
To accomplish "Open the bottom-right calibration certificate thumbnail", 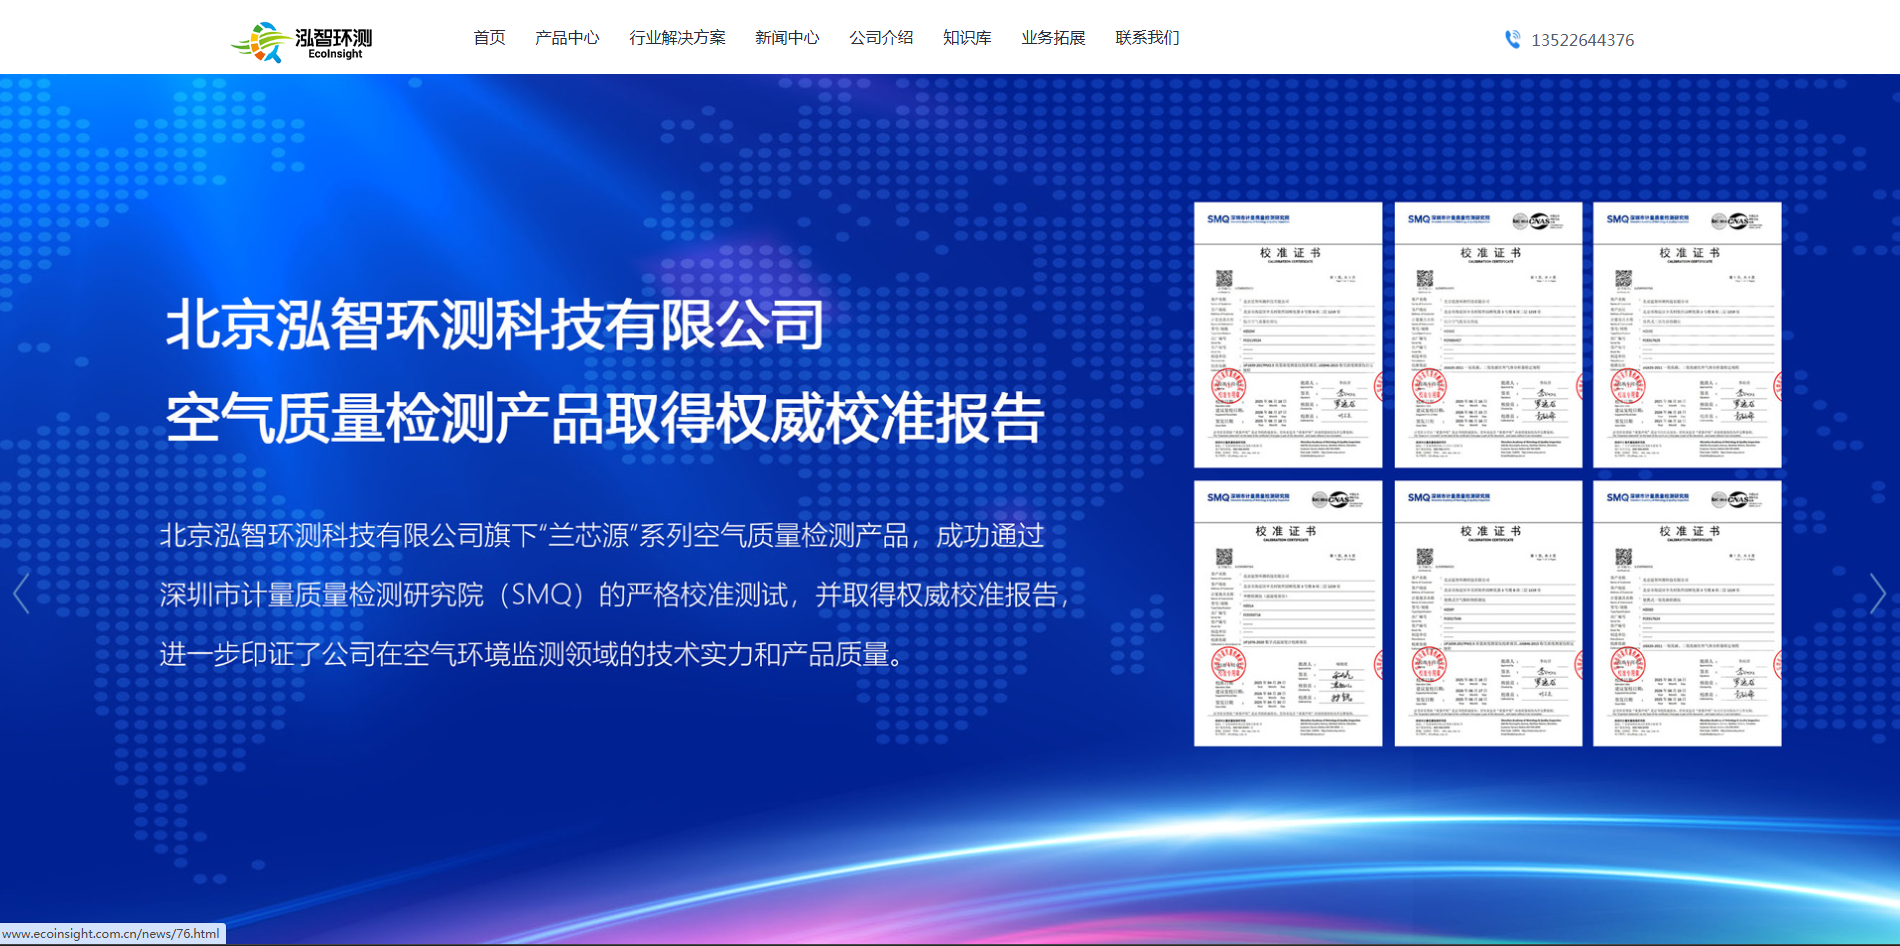I will [x=1687, y=614].
